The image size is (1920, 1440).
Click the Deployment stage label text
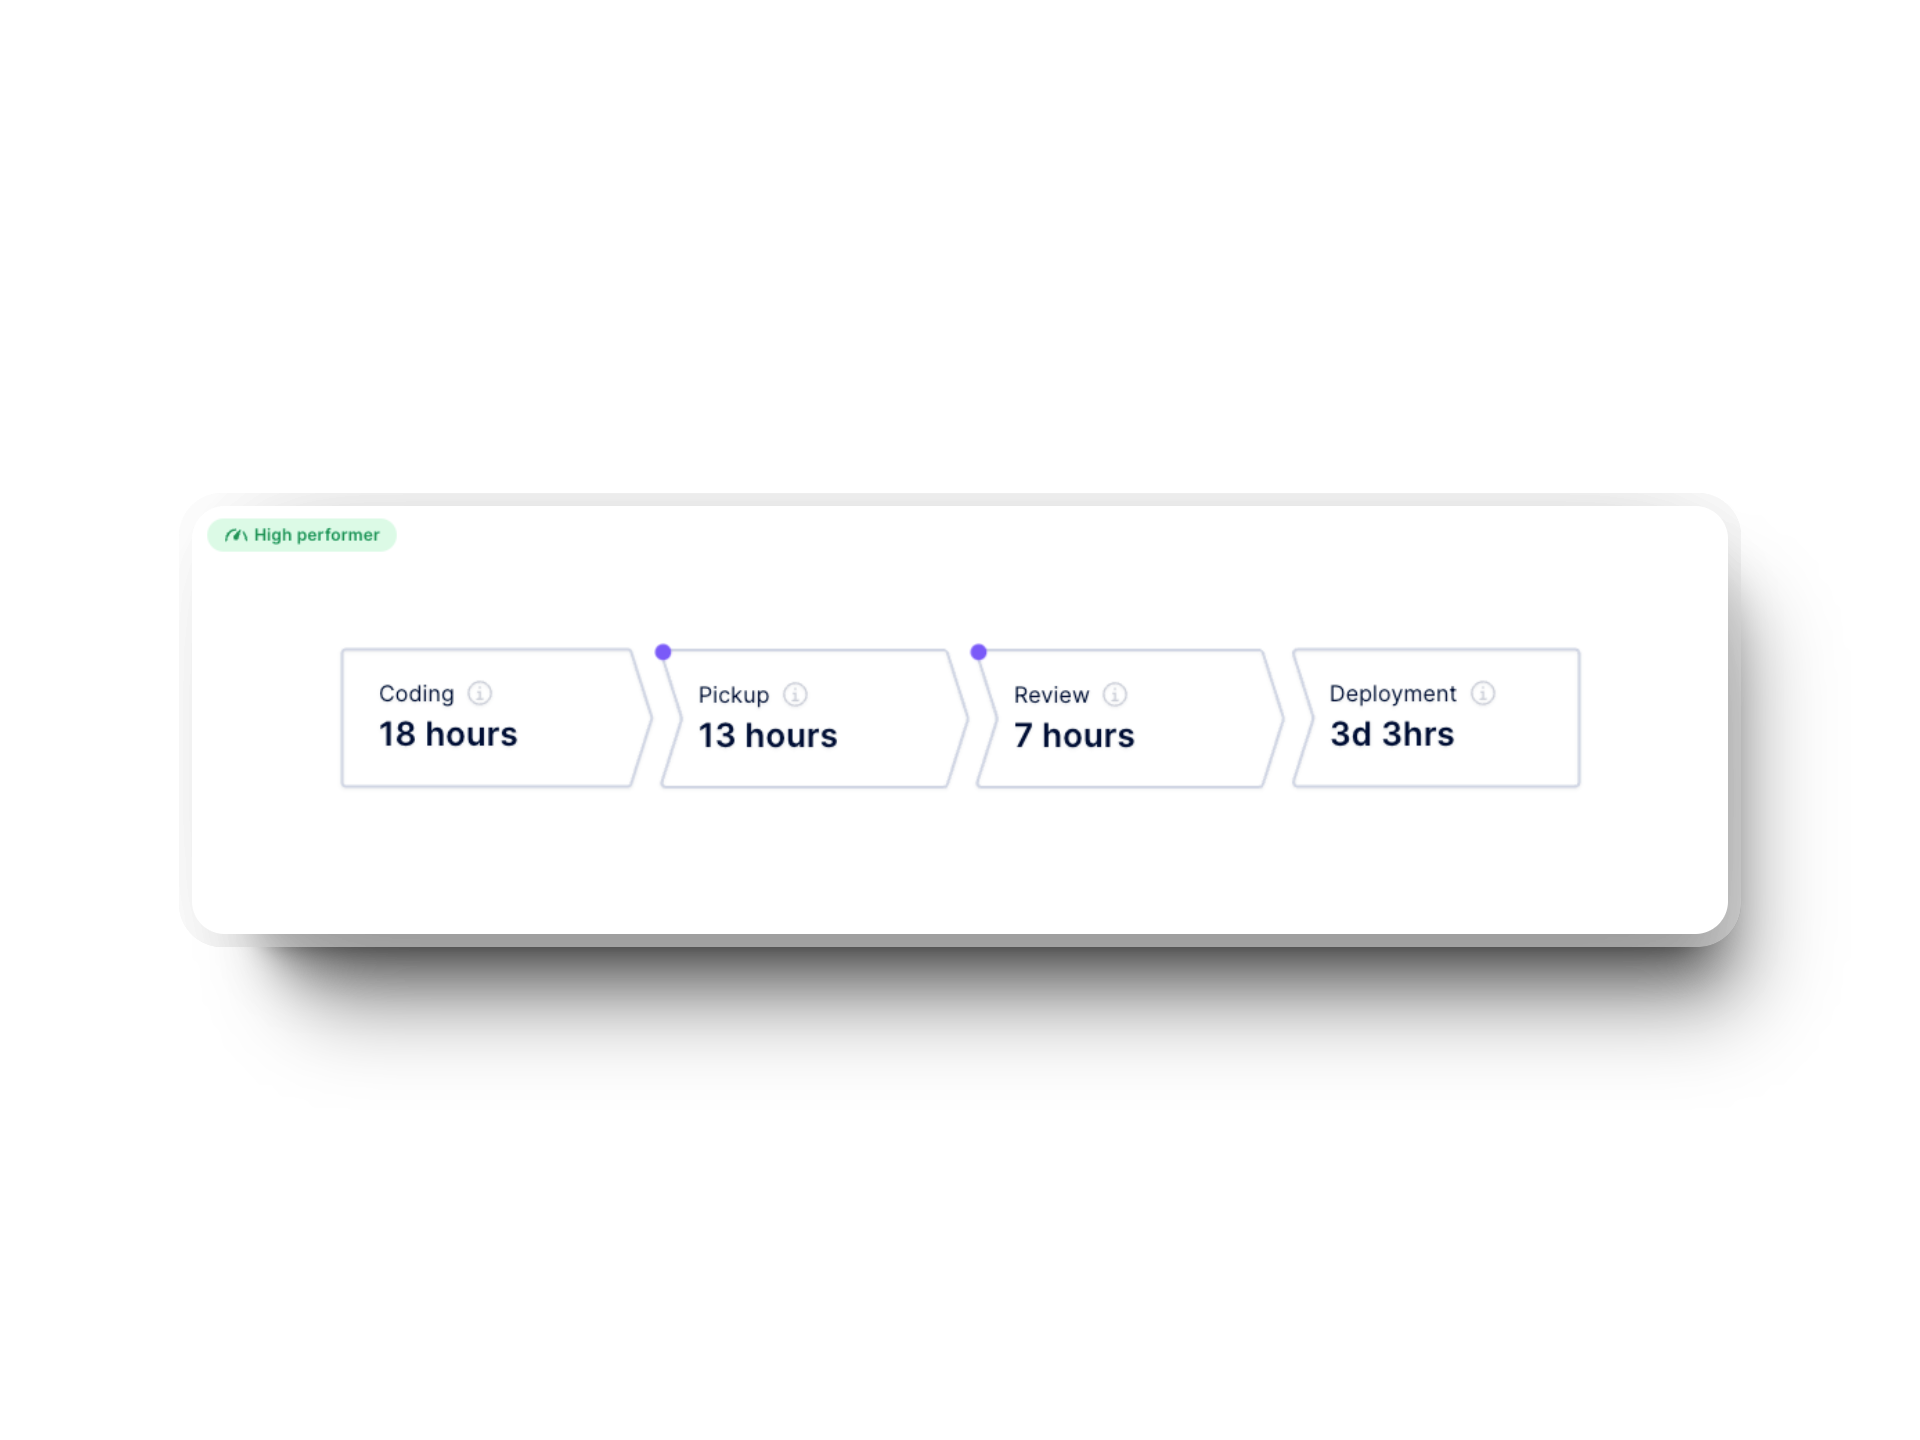(x=1392, y=692)
